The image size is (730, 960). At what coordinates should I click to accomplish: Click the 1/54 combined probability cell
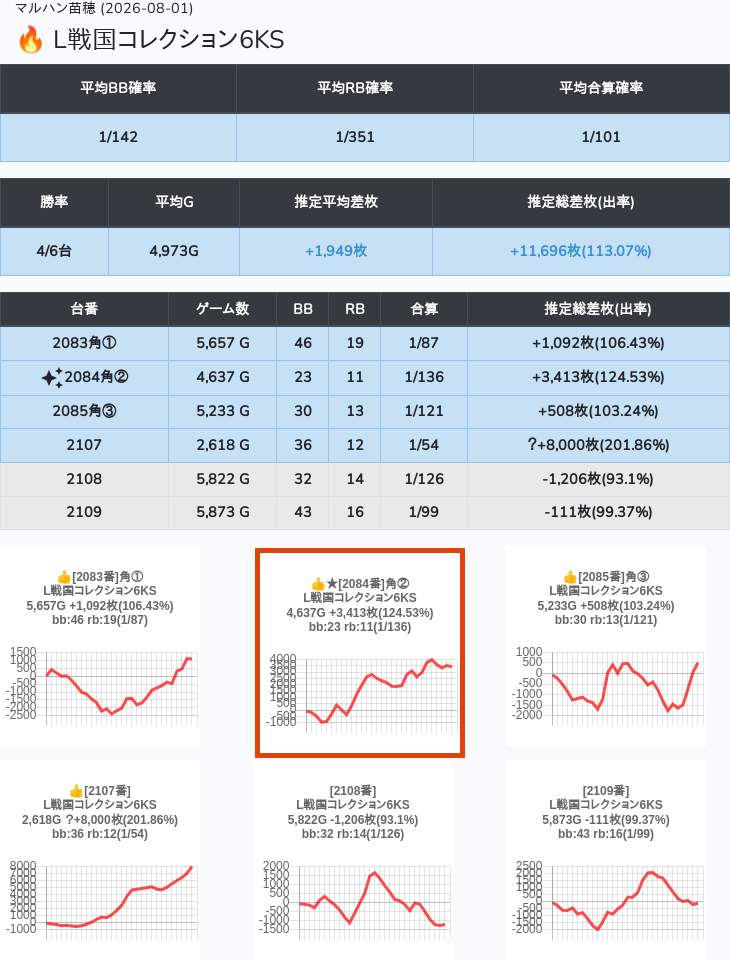point(424,445)
